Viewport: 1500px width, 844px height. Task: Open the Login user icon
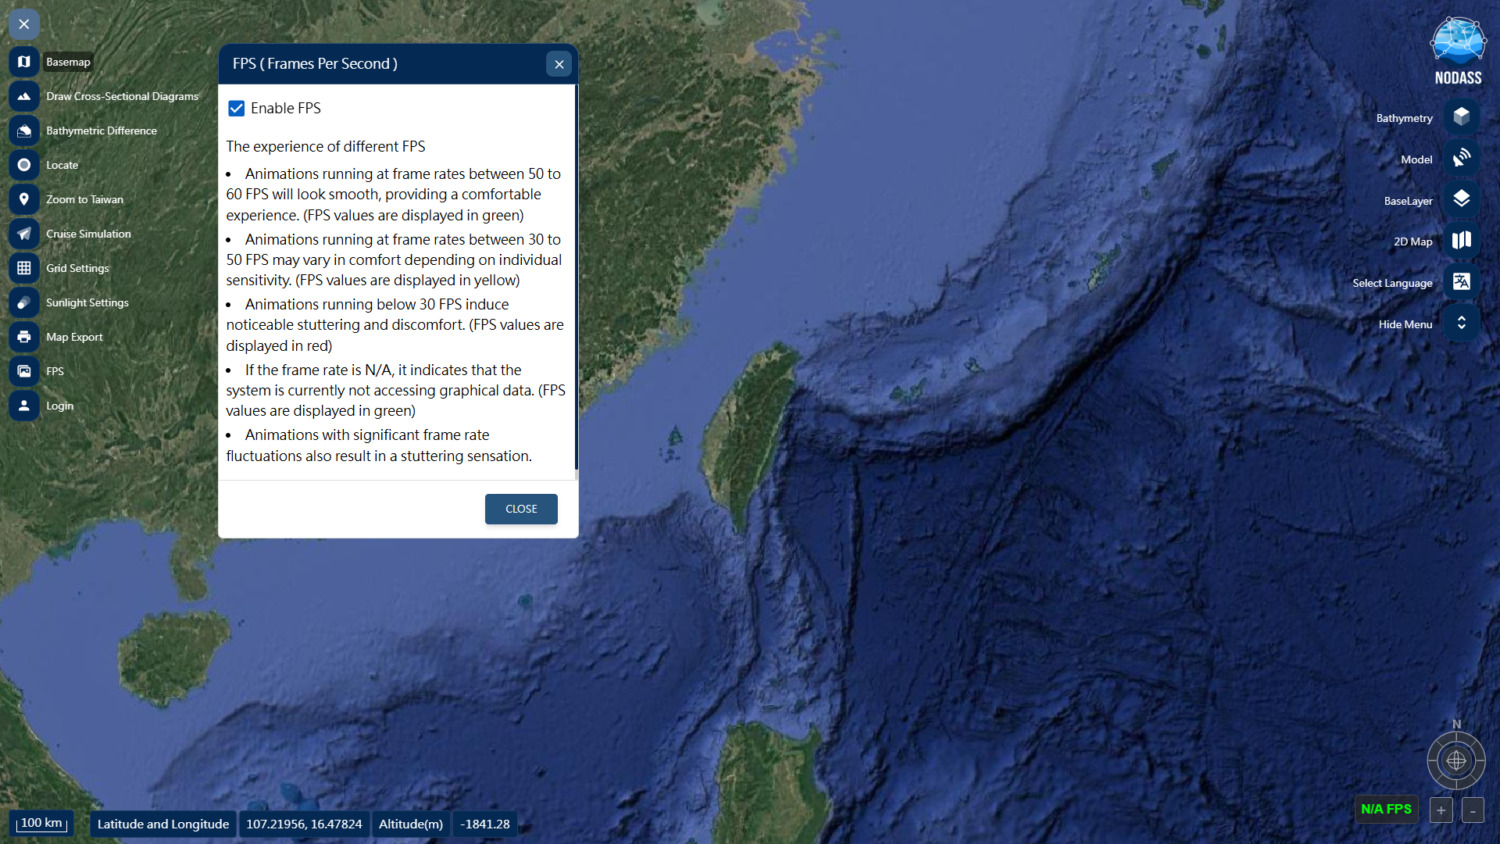(24, 406)
